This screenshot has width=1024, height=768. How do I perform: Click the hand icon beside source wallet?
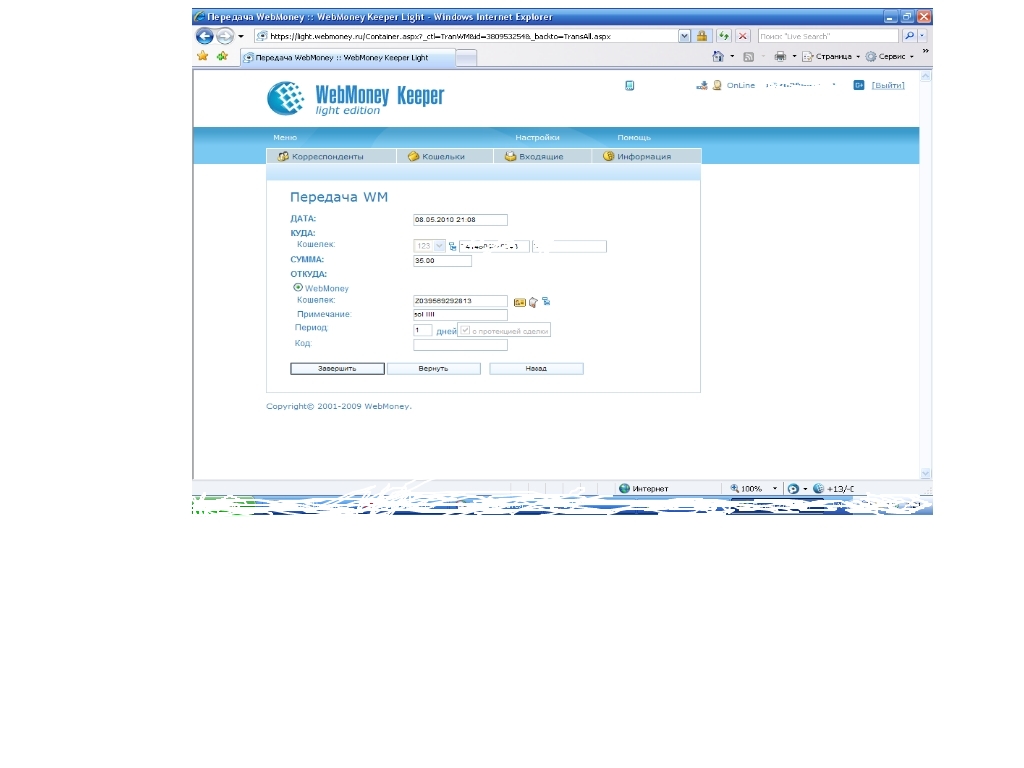(533, 302)
